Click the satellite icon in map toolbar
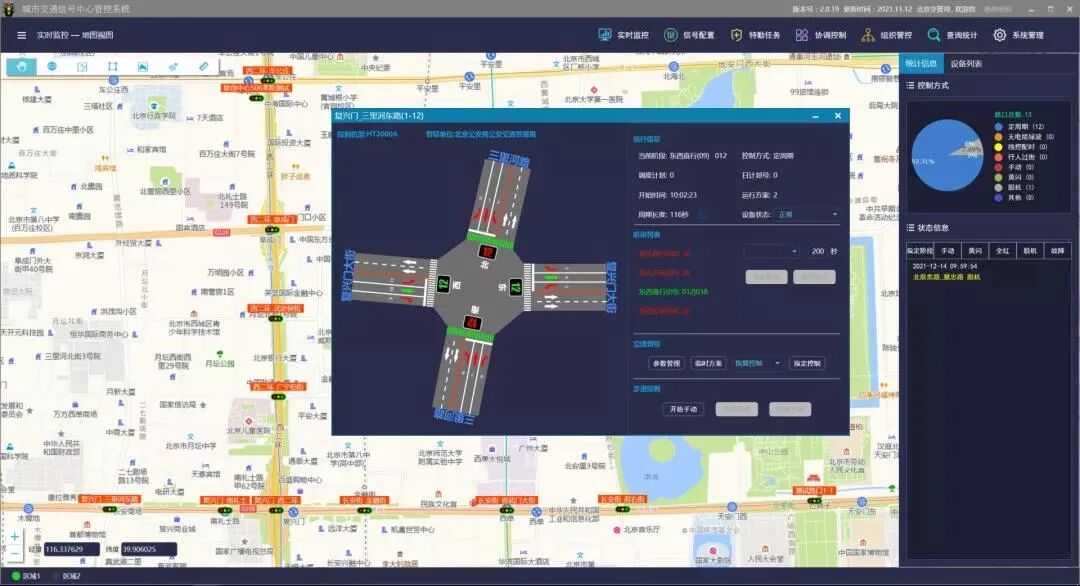This screenshot has height=586, width=1080. tap(173, 67)
